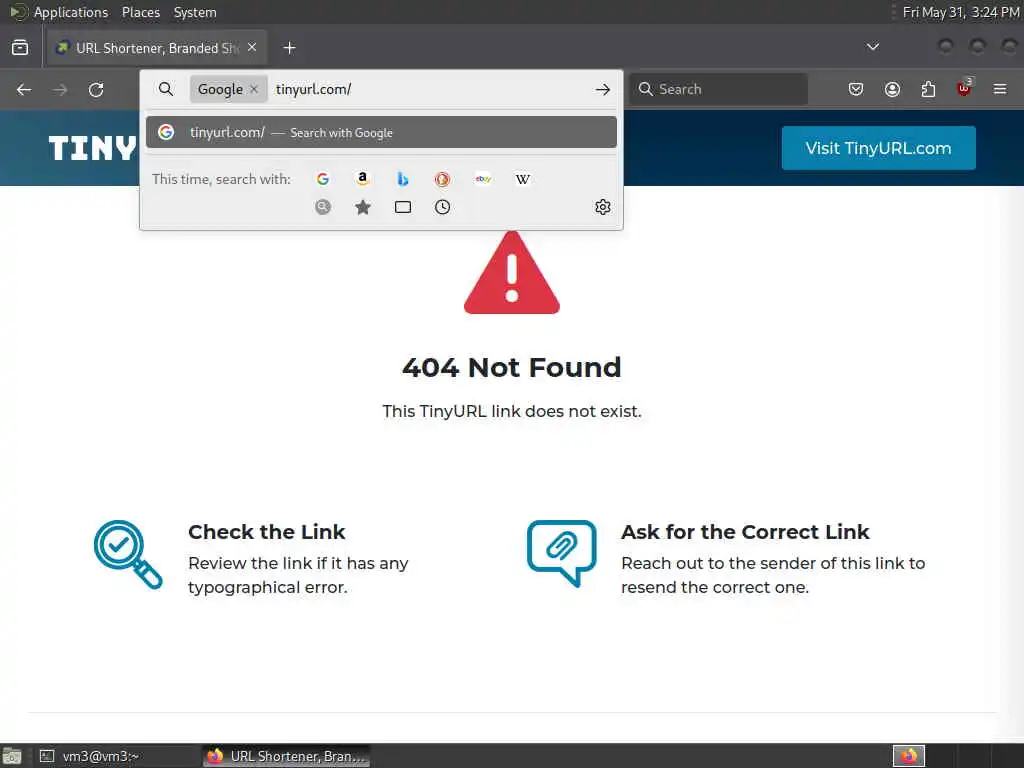Open the System menu
1024x768 pixels.
(x=195, y=12)
